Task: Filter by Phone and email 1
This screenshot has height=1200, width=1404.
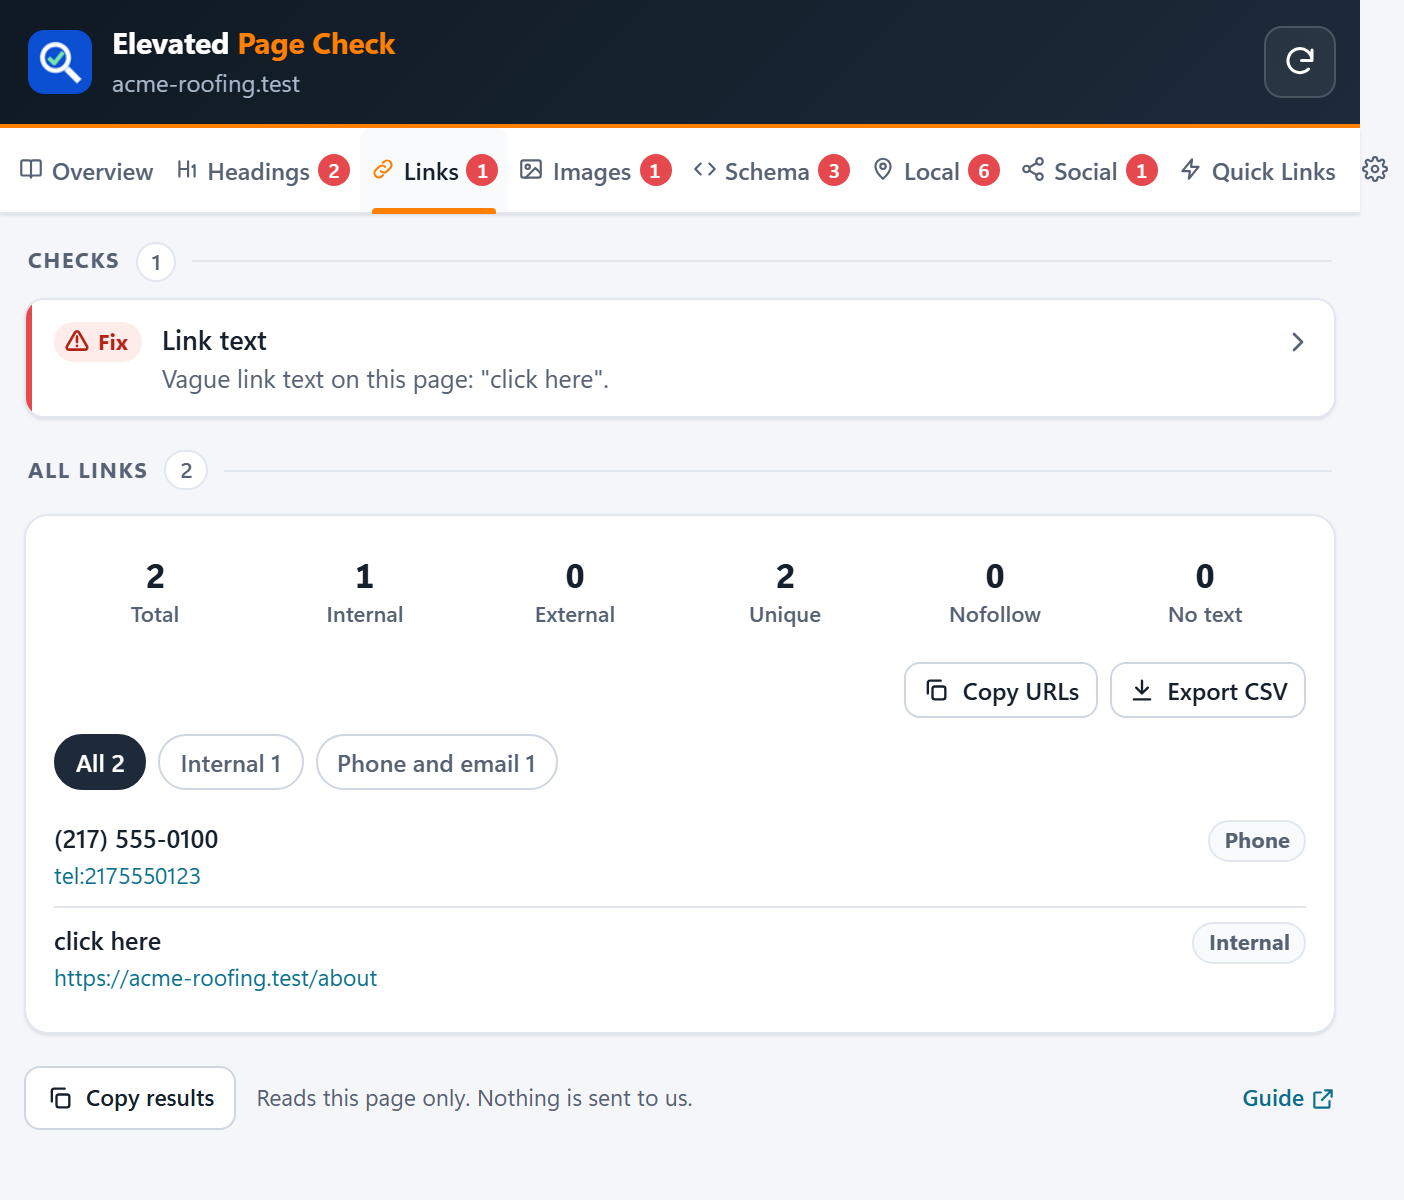Action: point(437,763)
